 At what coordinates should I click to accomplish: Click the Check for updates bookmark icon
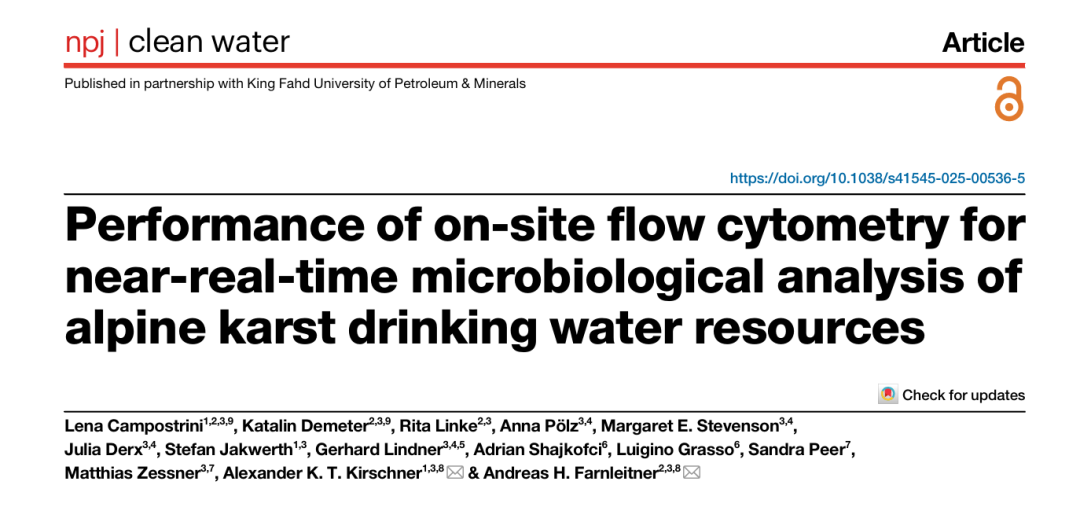(888, 395)
